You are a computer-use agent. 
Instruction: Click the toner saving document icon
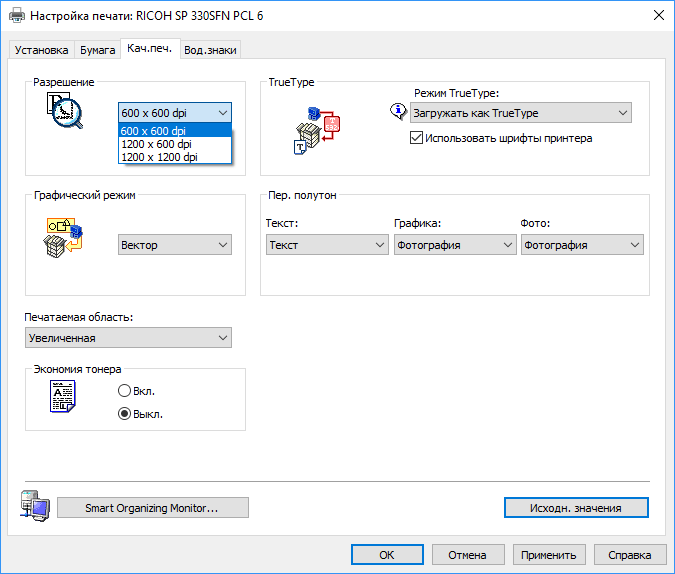64,399
